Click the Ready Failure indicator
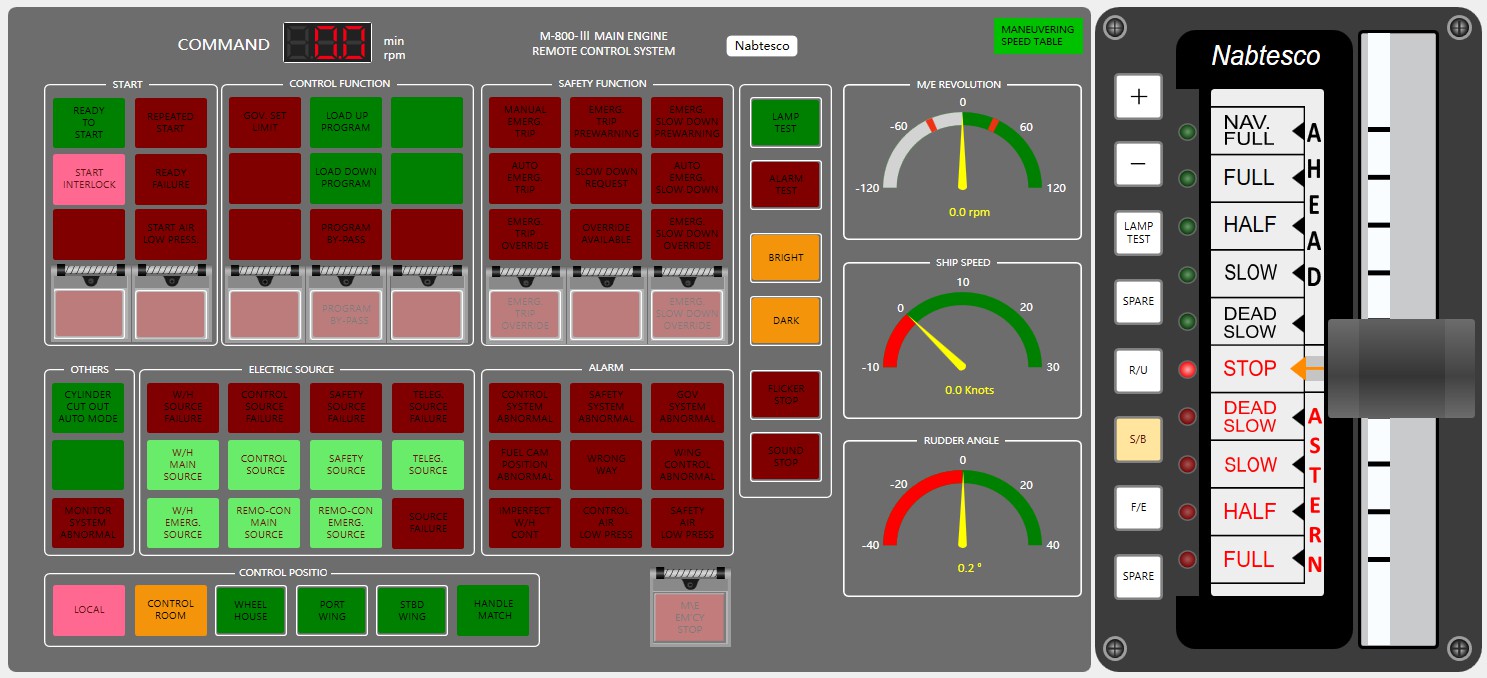Screen dimensions: 1487x678 pos(171,179)
